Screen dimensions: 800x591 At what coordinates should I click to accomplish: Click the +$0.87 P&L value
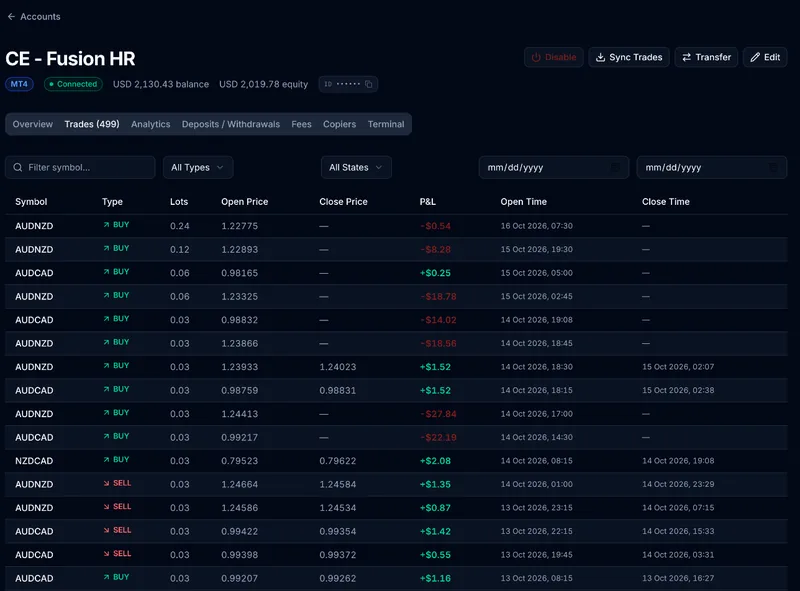click(x=435, y=508)
